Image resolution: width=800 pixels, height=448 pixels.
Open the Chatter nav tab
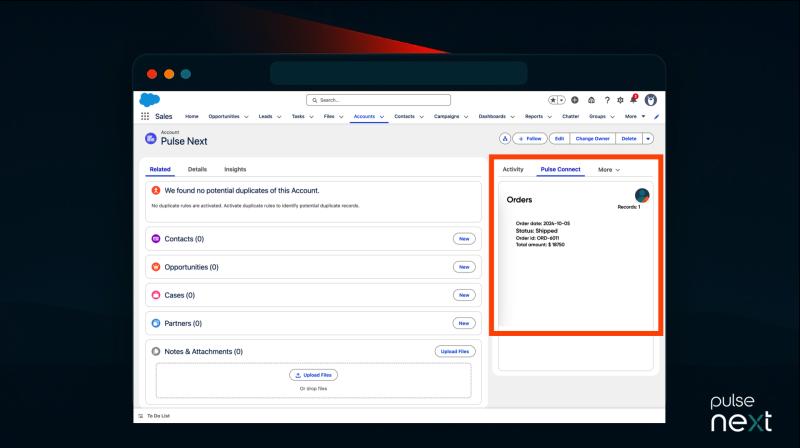[x=570, y=116]
